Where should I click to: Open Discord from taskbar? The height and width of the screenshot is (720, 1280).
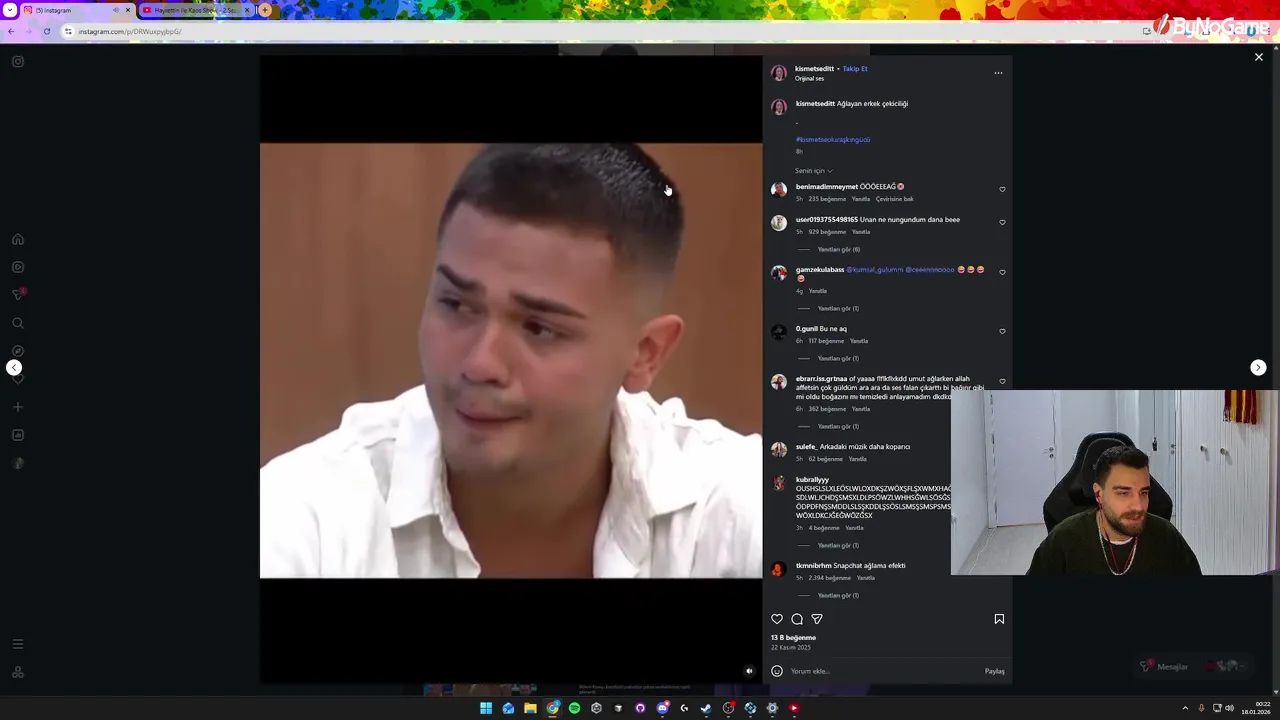[x=662, y=708]
